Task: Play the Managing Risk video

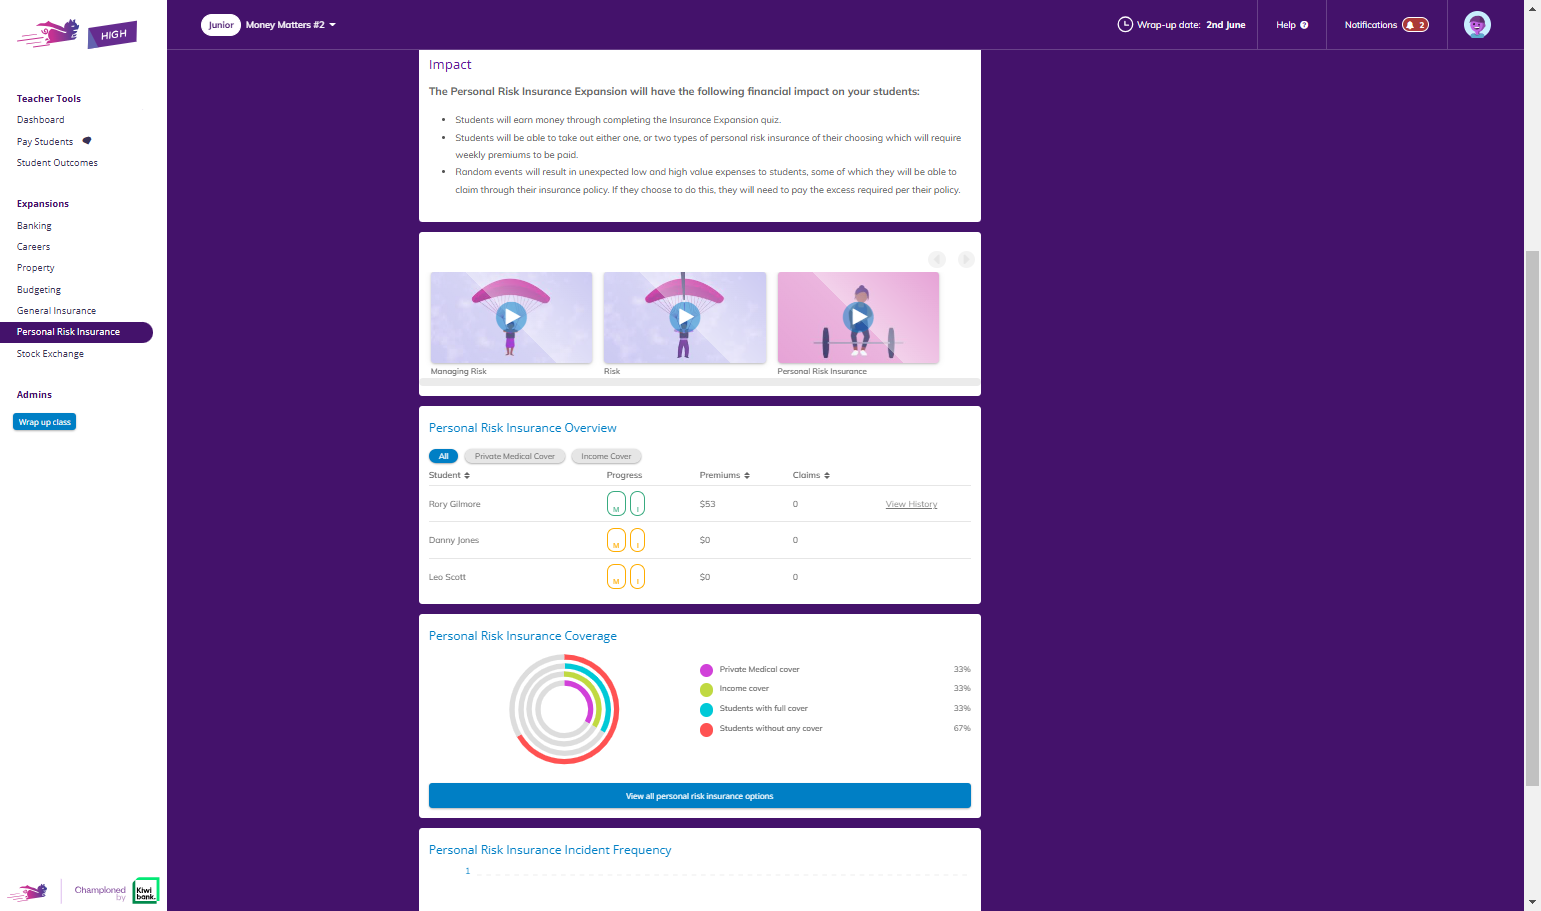Action: coord(511,318)
